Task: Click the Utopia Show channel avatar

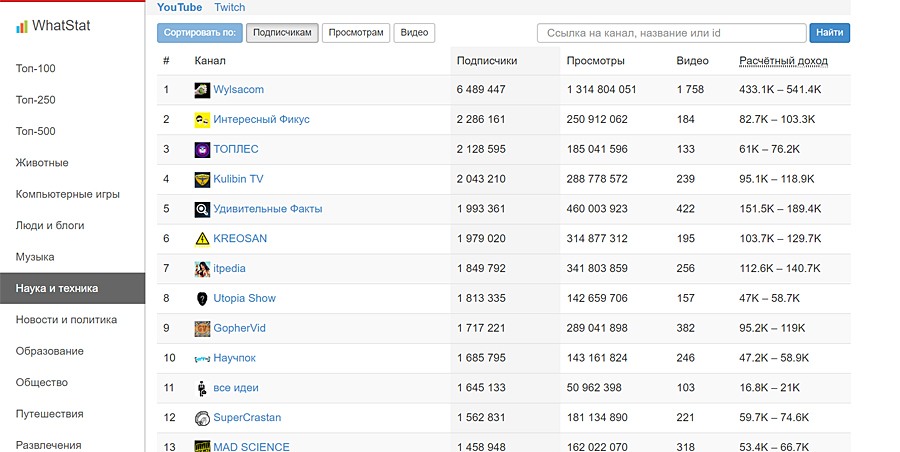Action: pyautogui.click(x=202, y=299)
